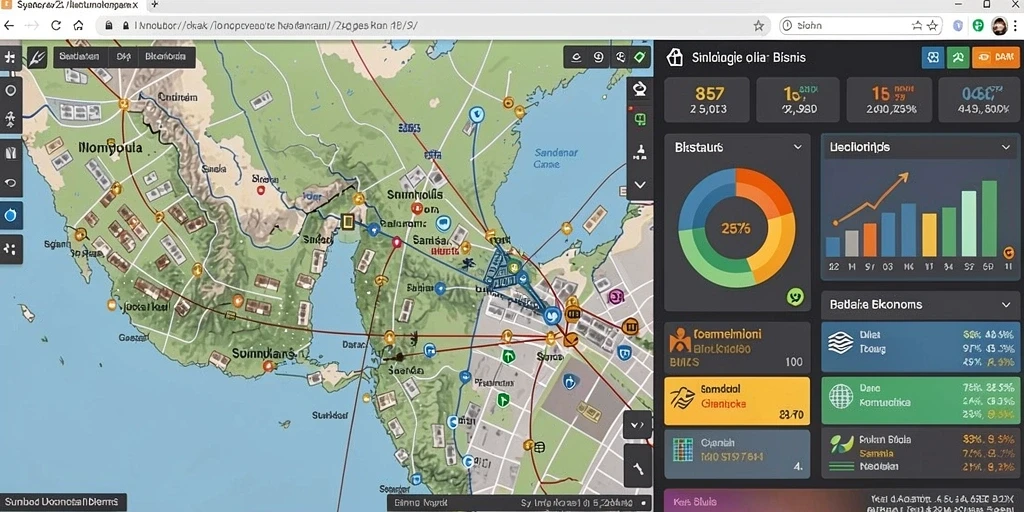1024x512 pixels.
Task: Click the 857 statistic card
Action: pos(709,100)
